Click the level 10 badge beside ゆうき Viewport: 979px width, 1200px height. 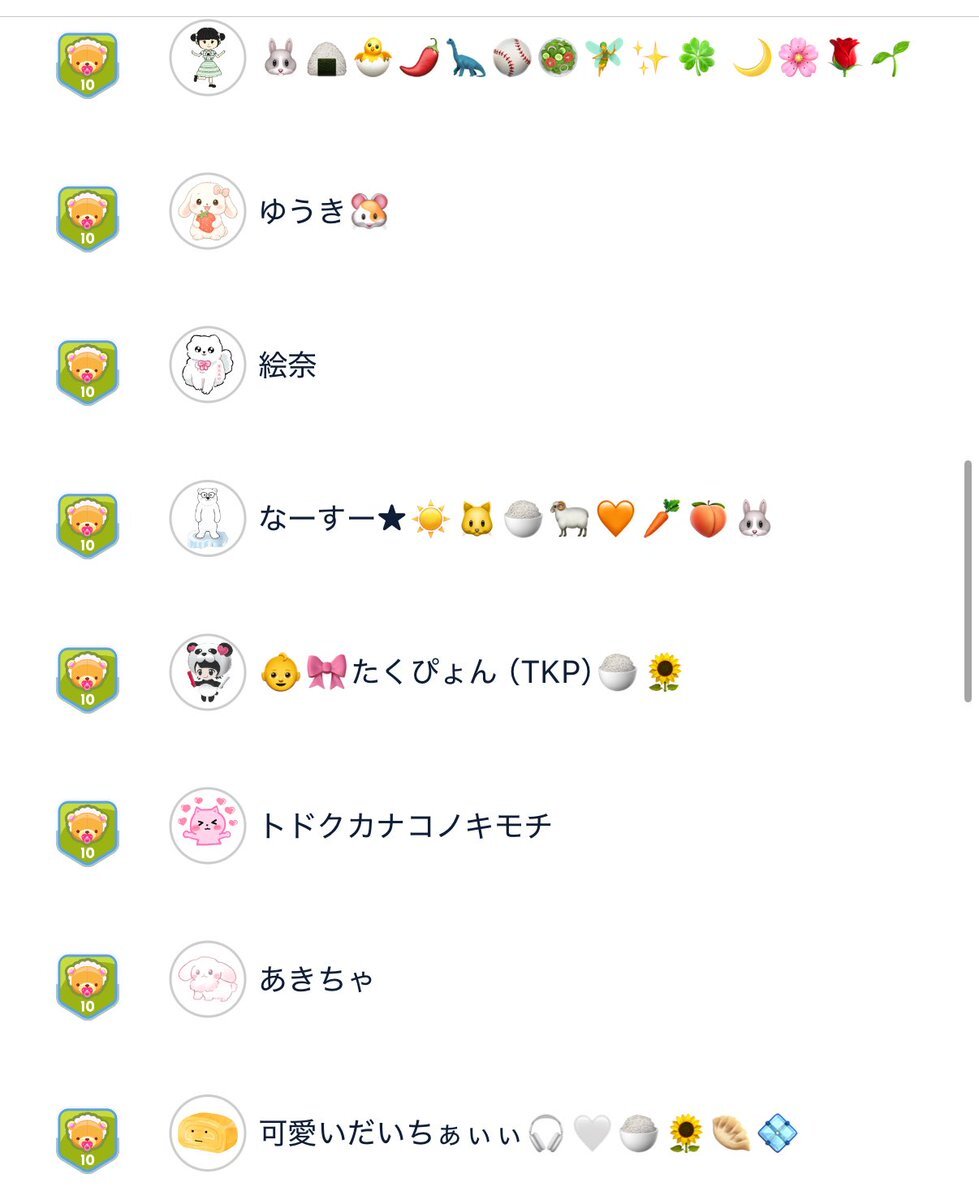(87, 219)
